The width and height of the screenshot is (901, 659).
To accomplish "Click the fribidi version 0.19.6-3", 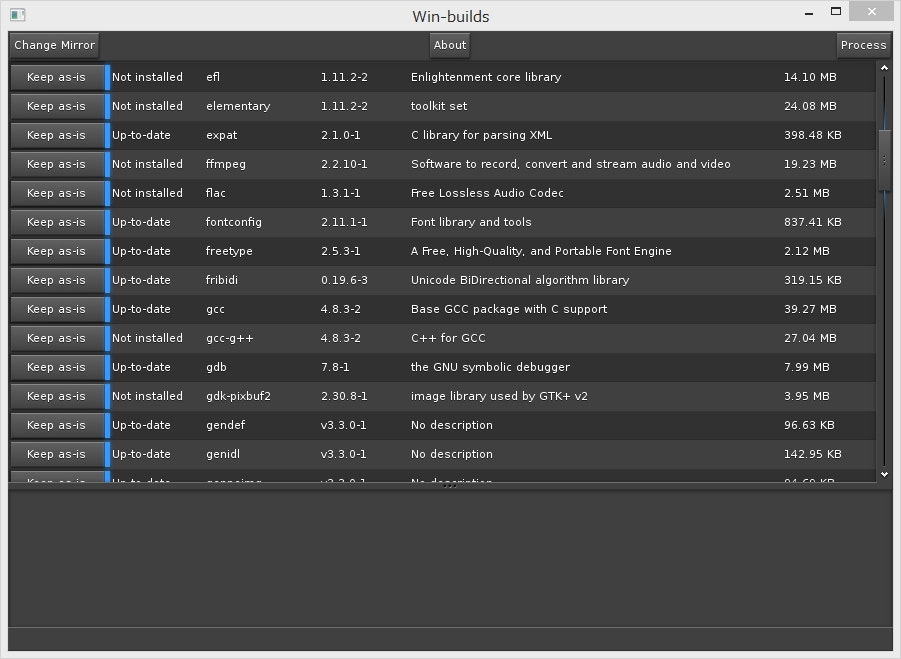I will tap(344, 280).
